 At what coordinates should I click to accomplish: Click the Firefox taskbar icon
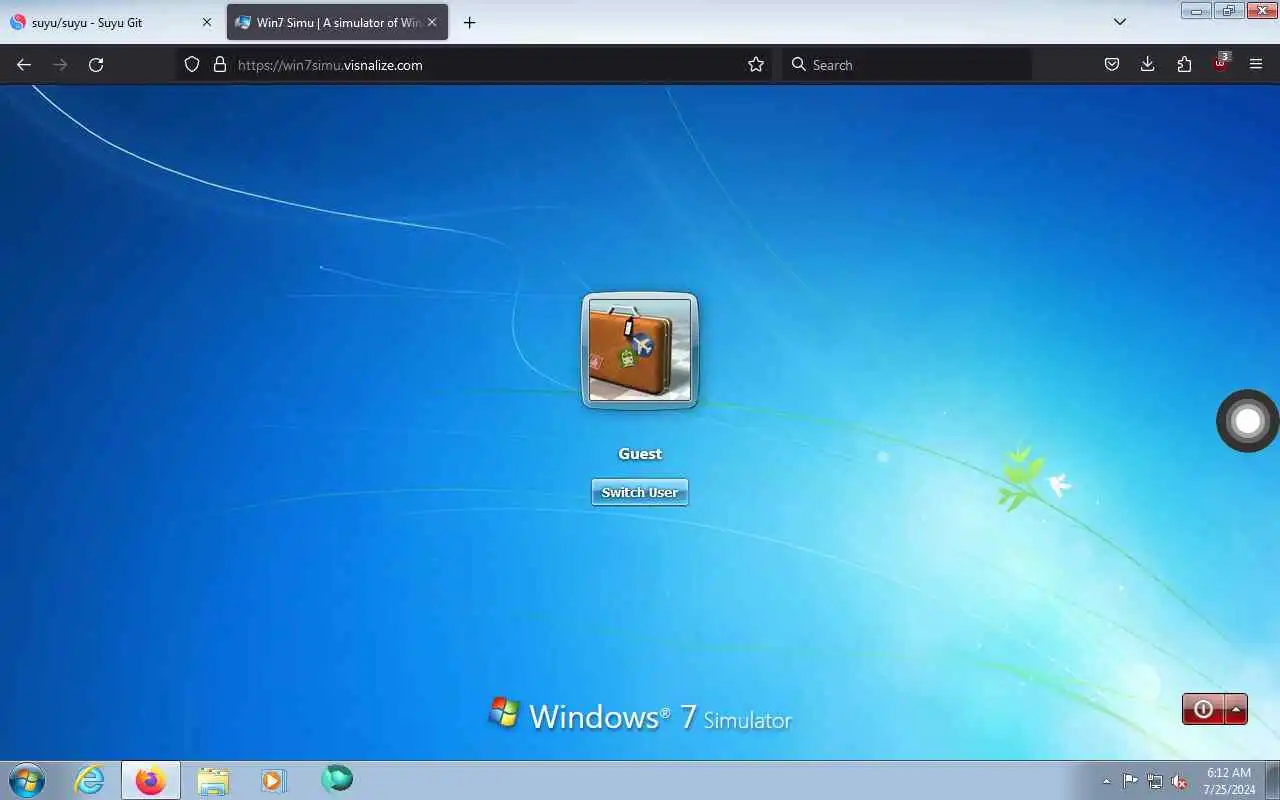151,780
